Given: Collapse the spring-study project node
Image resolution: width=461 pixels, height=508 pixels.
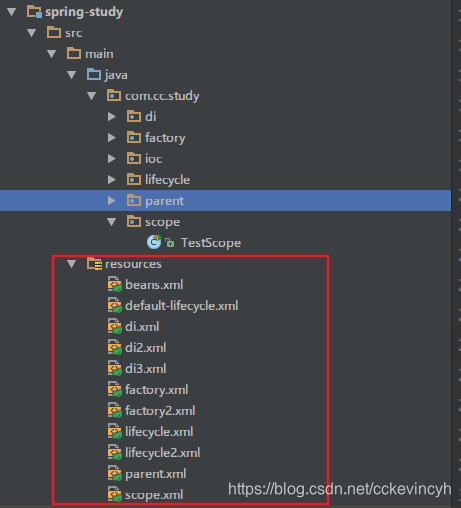Looking at the screenshot, I should [12, 12].
